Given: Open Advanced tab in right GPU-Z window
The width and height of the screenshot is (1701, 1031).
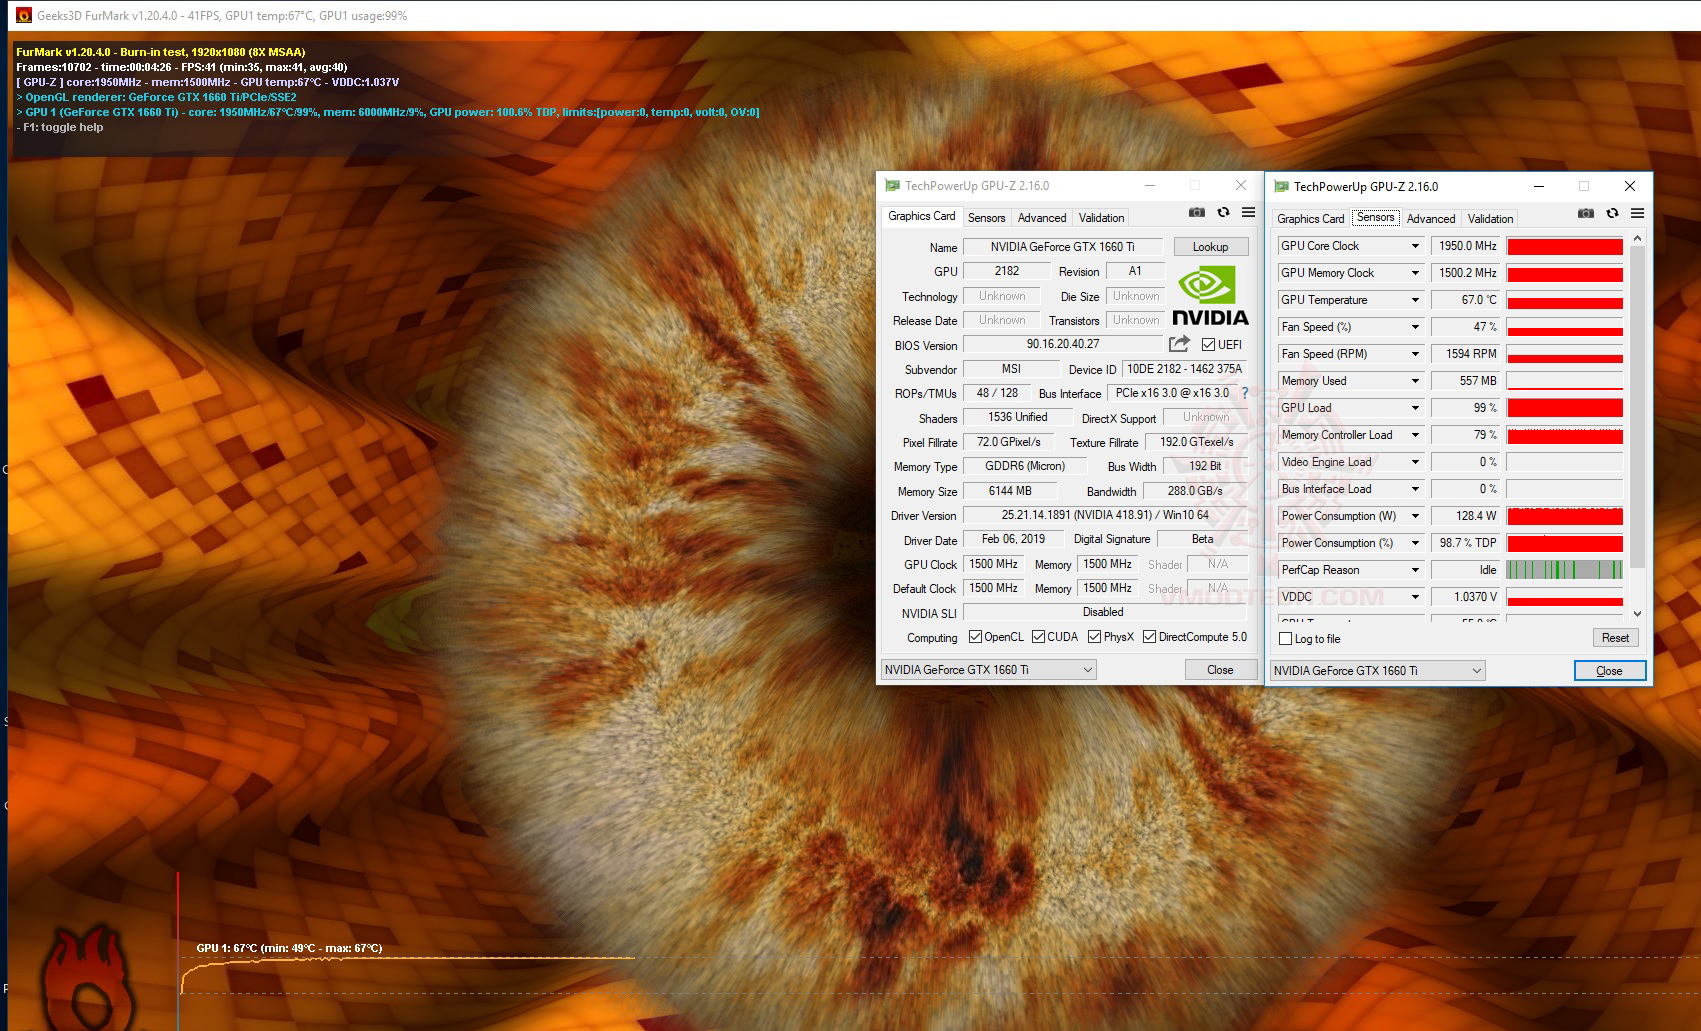Looking at the screenshot, I should pos(1431,219).
